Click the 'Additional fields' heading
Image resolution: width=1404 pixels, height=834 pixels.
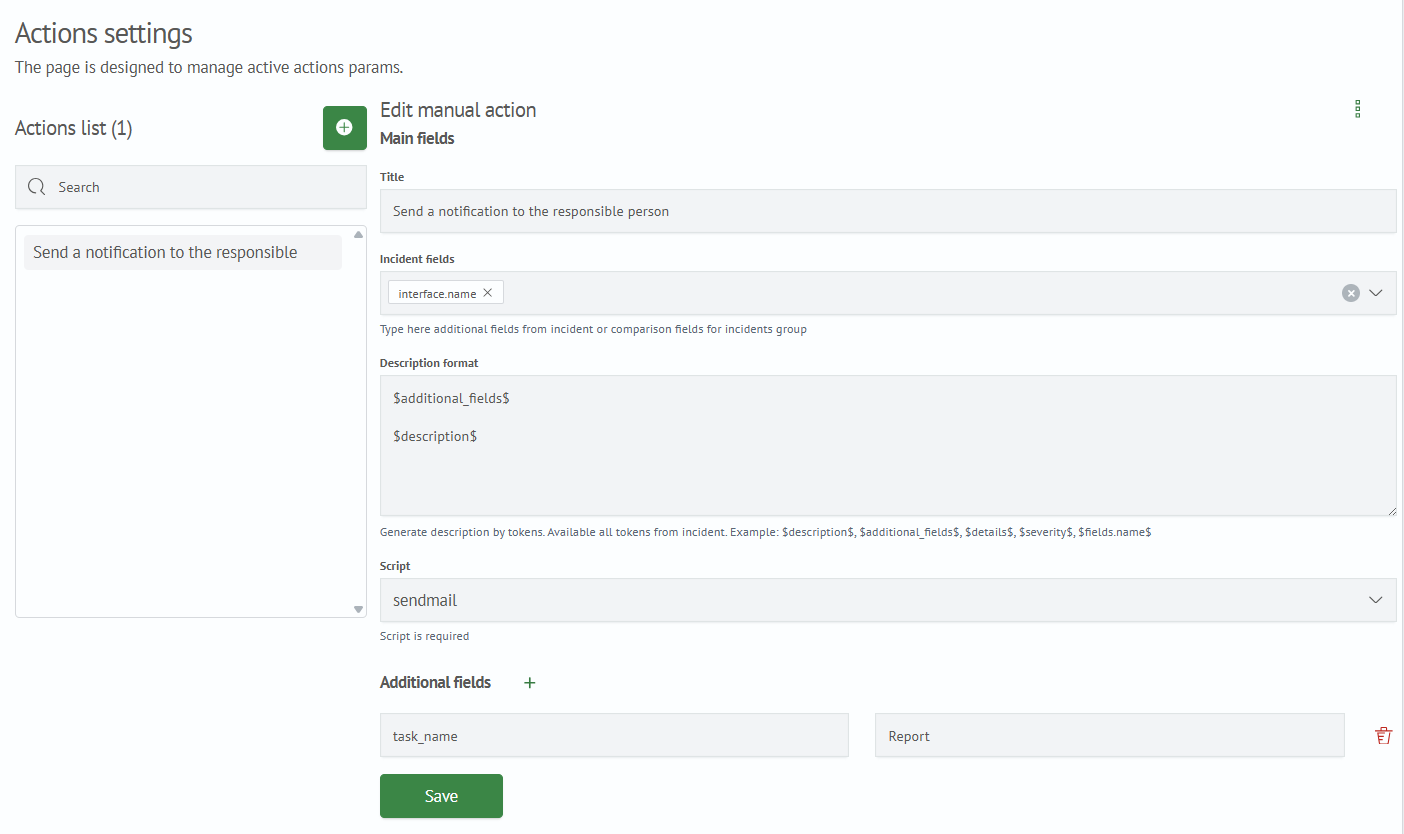(x=435, y=682)
